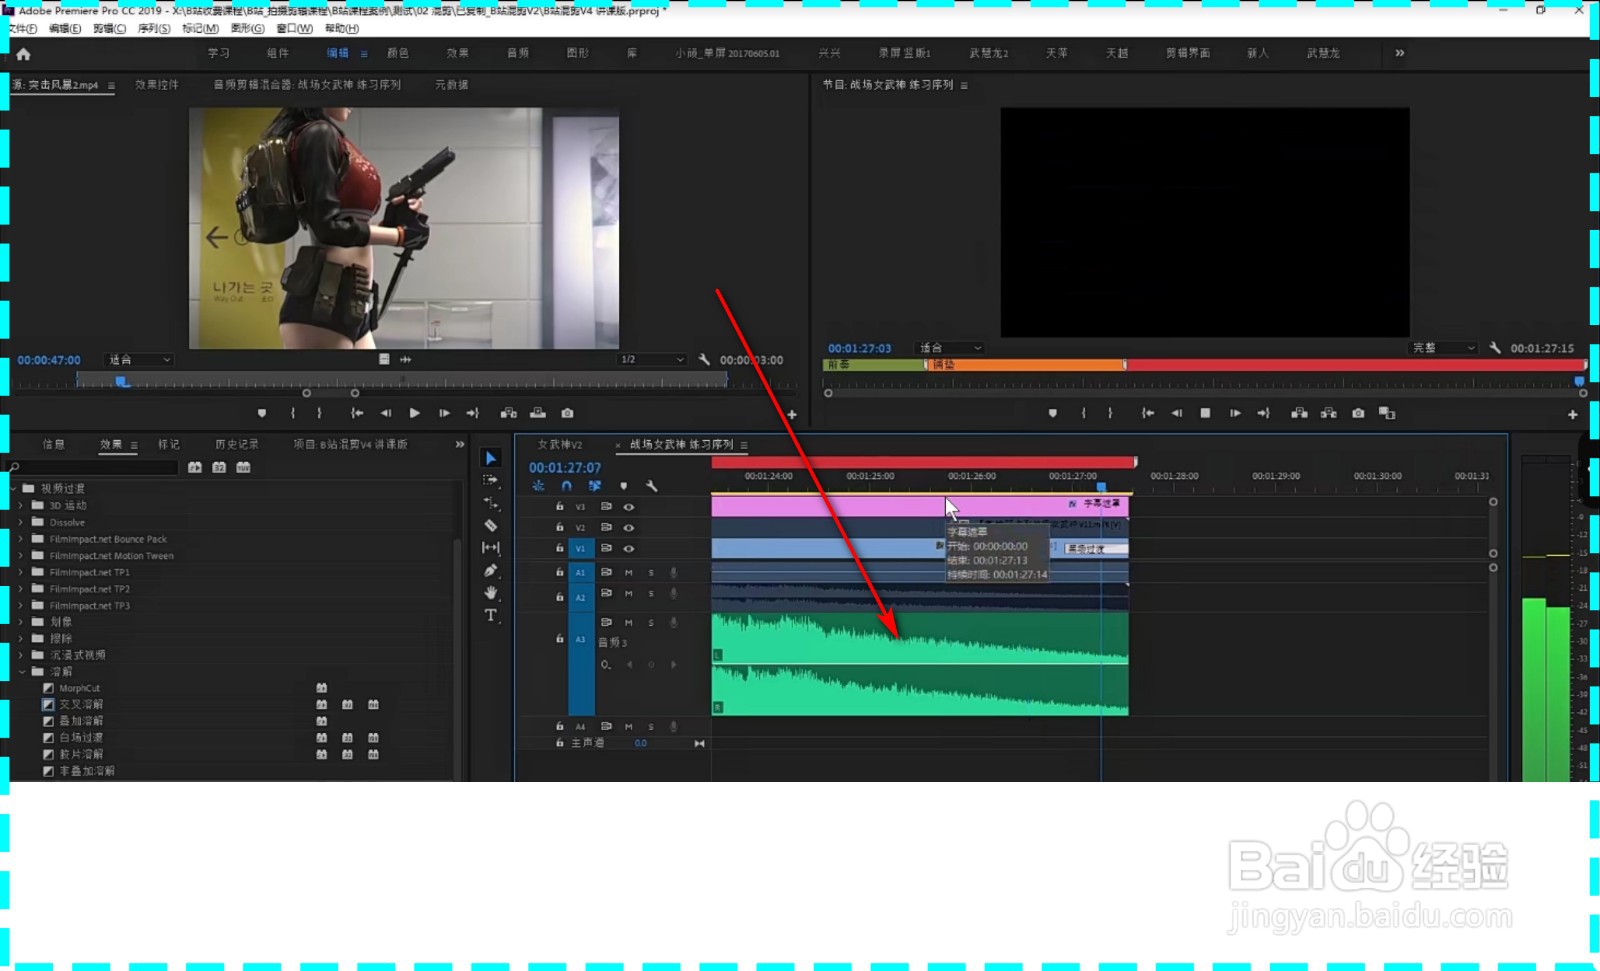
Task: Filter effects by 32-bit color icon
Action: point(219,467)
